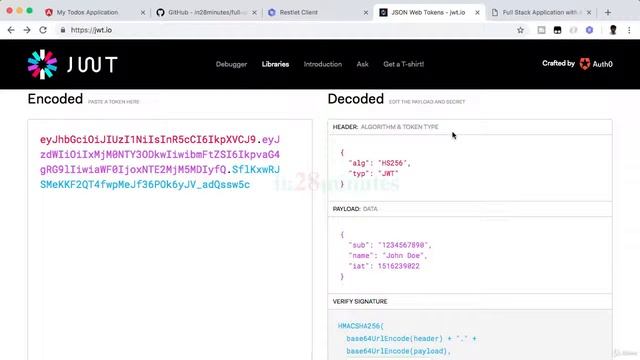Open the Ask nav link
Viewport: 640px width, 360px height.
tap(362, 64)
